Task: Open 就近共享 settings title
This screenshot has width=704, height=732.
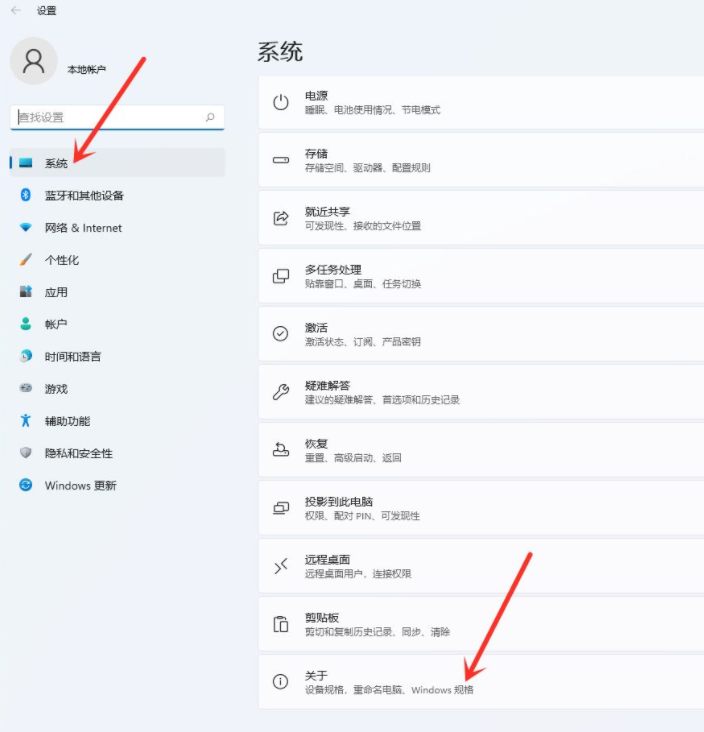Action: pos(327,211)
